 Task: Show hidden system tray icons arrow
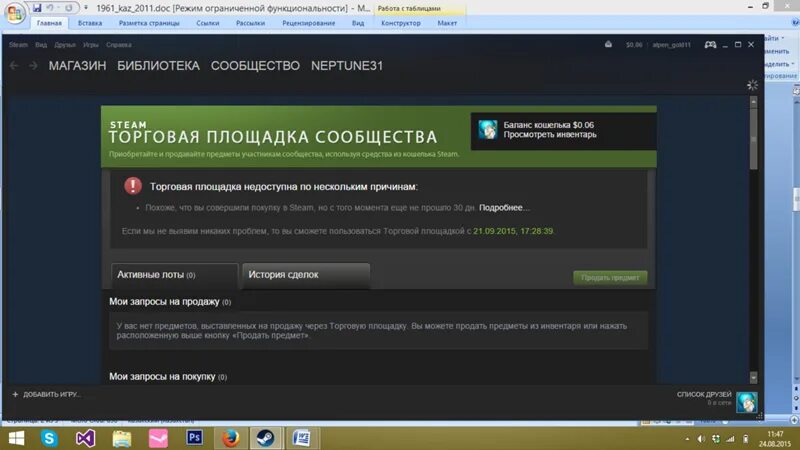(687, 439)
